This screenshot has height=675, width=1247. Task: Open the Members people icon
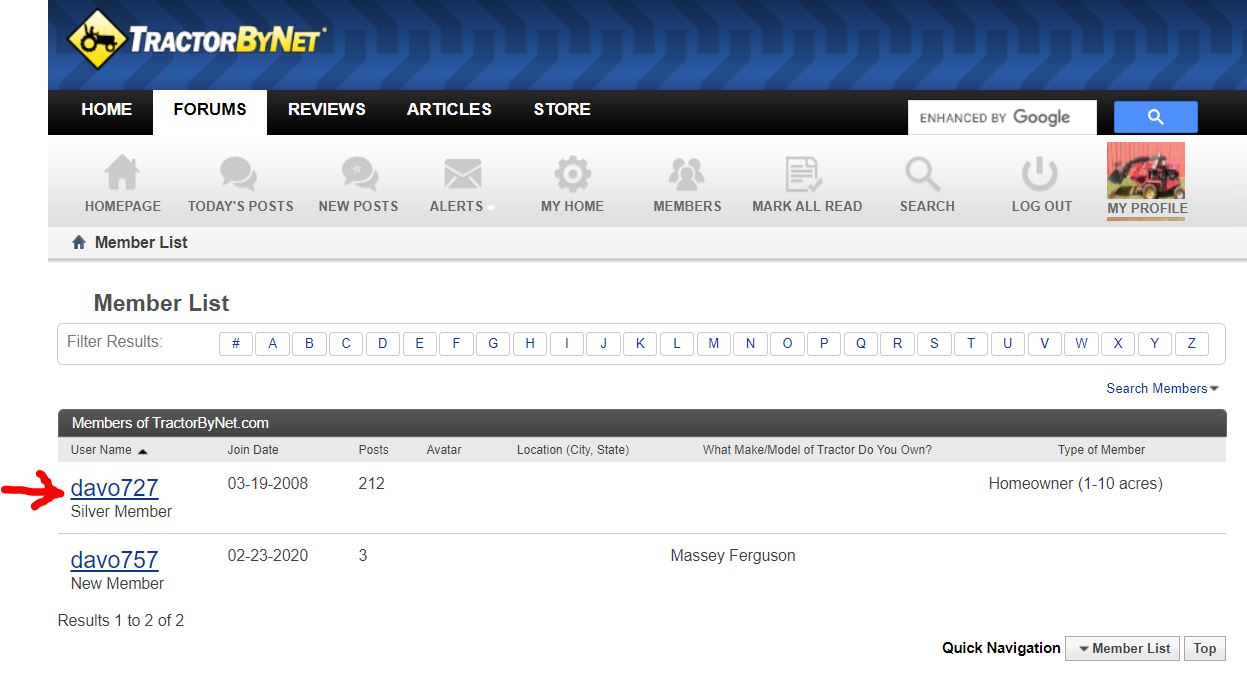click(687, 173)
